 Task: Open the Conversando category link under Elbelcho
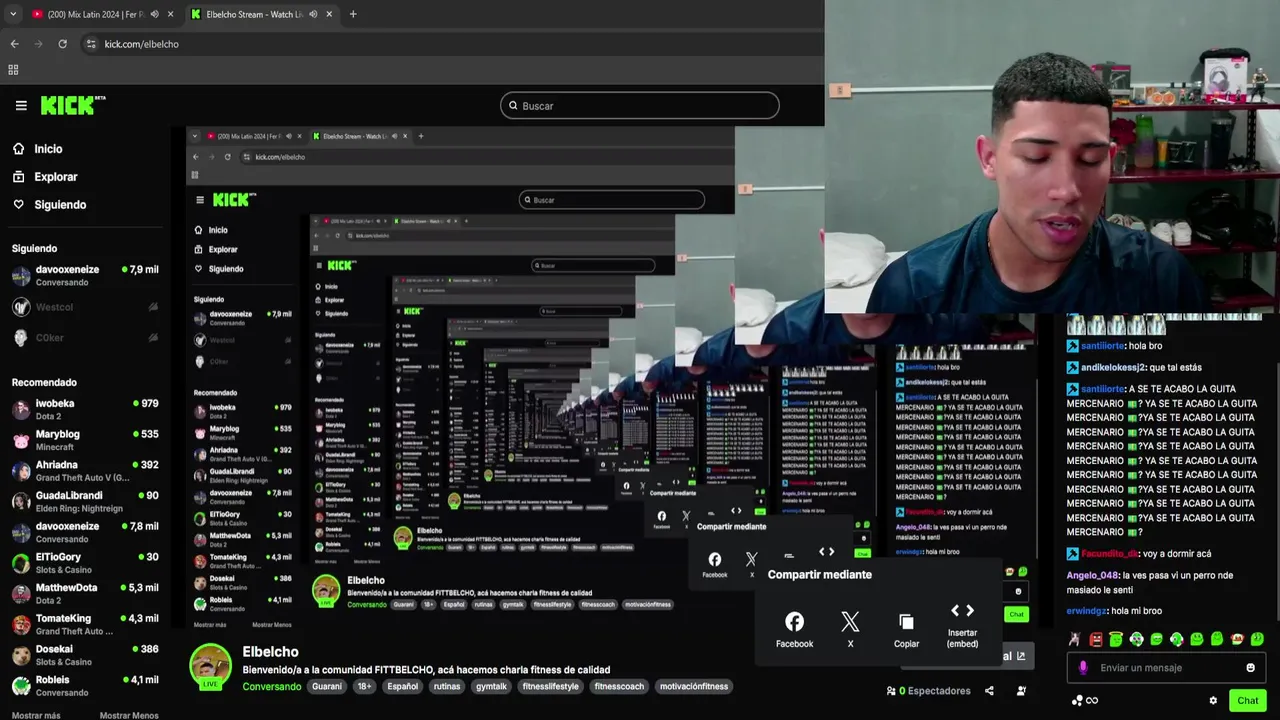[271, 687]
